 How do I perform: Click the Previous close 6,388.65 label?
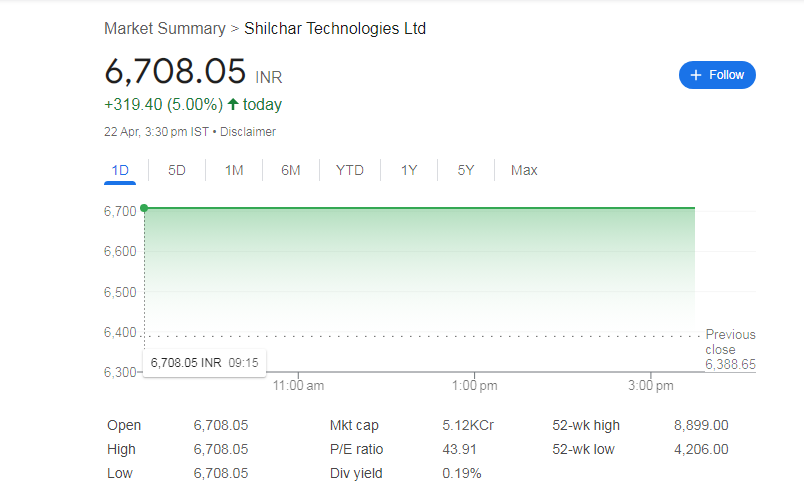point(730,349)
